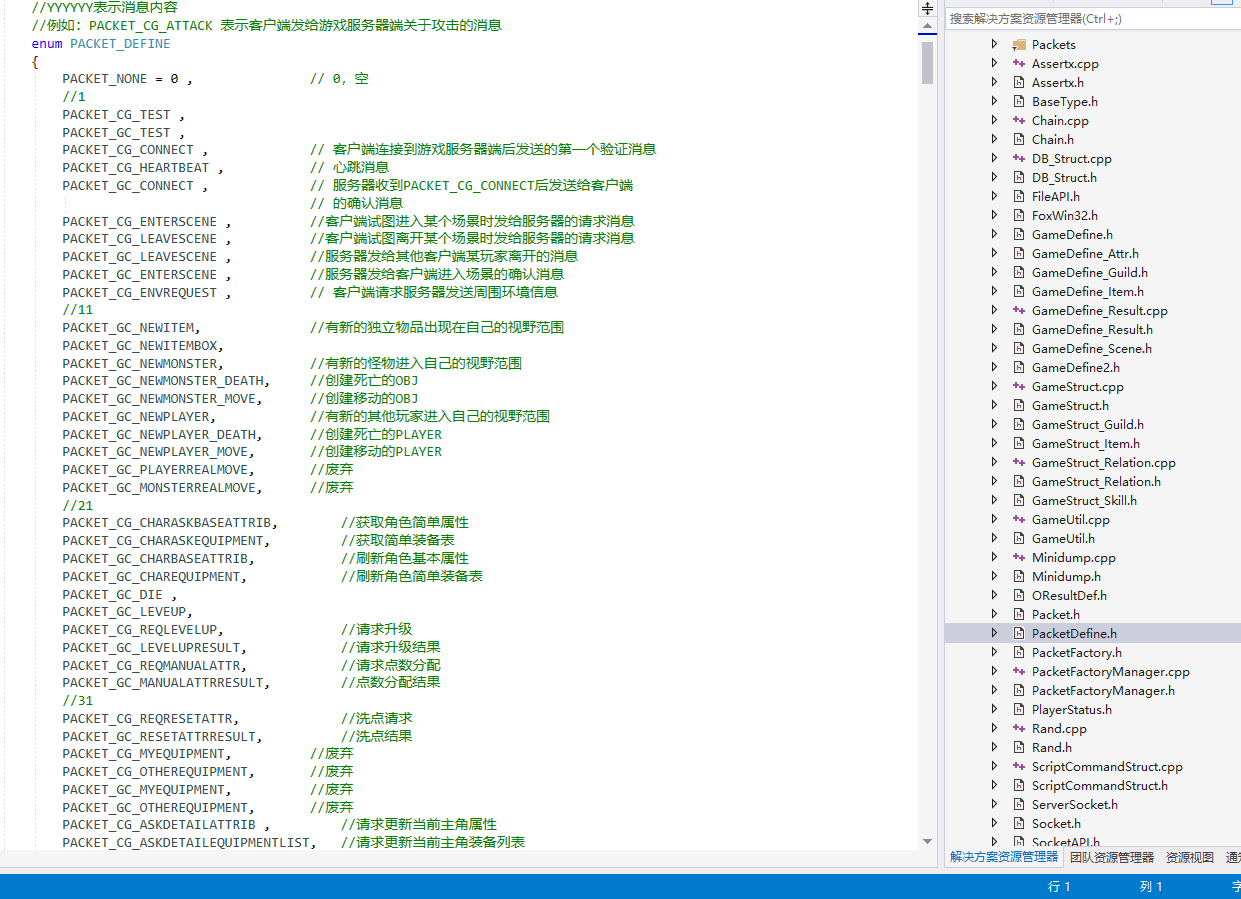
Task: Switch to the 资源视图 tab
Action: pos(1189,858)
